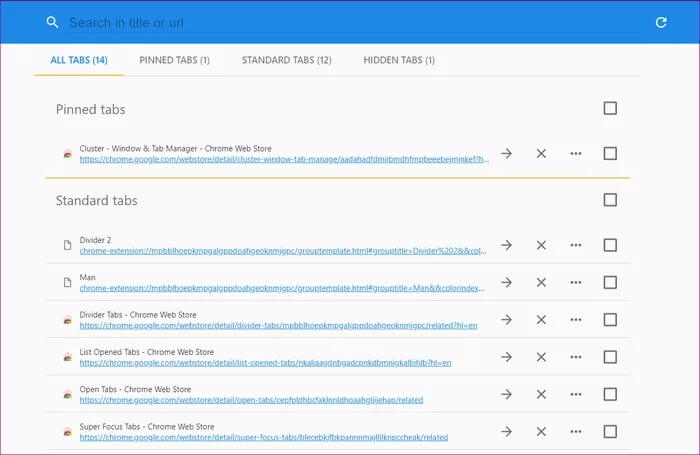Tick the checkbox for Divider 2 row
700x455 pixels.
[x=610, y=245]
